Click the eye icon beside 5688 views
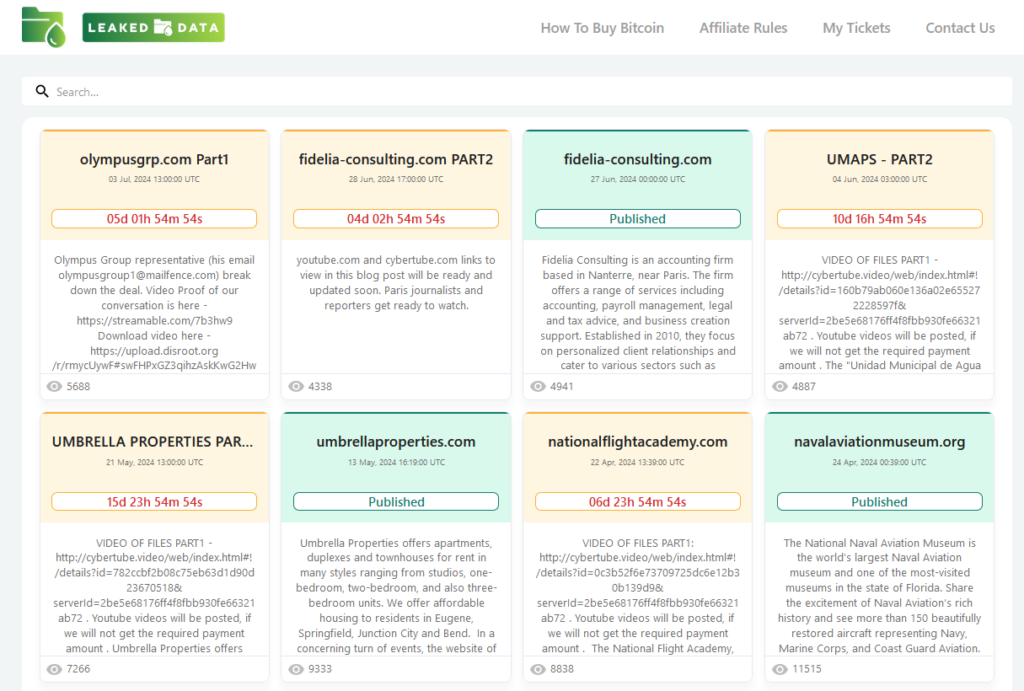The image size is (1024, 691). click(x=54, y=386)
